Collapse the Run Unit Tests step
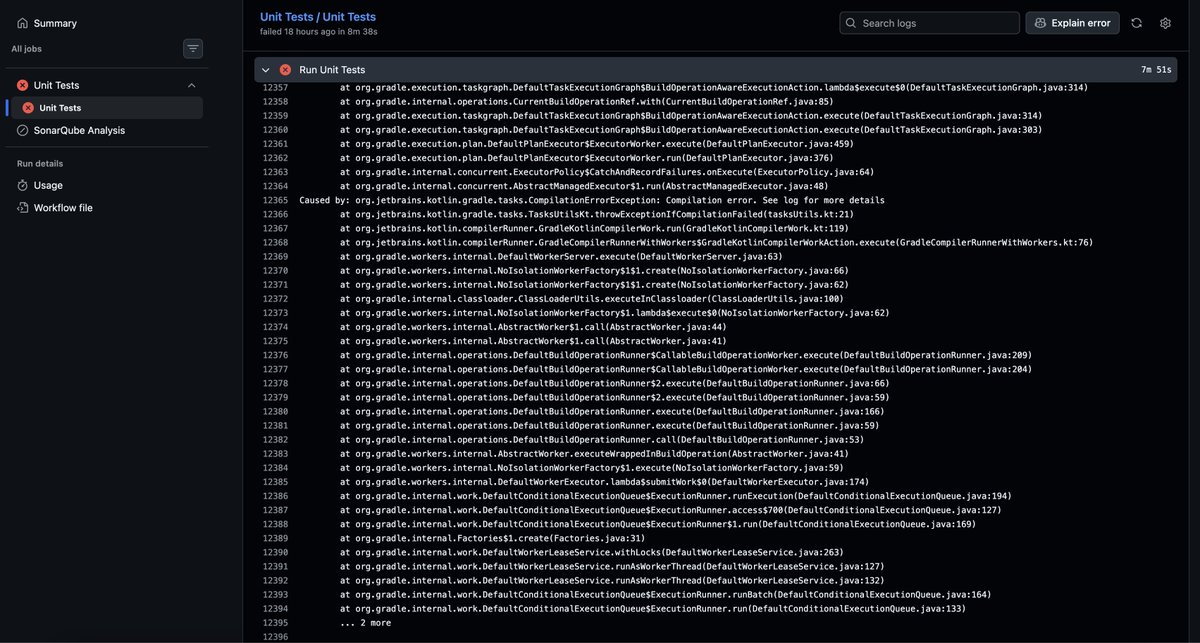This screenshot has height=643, width=1200. pyautogui.click(x=266, y=70)
